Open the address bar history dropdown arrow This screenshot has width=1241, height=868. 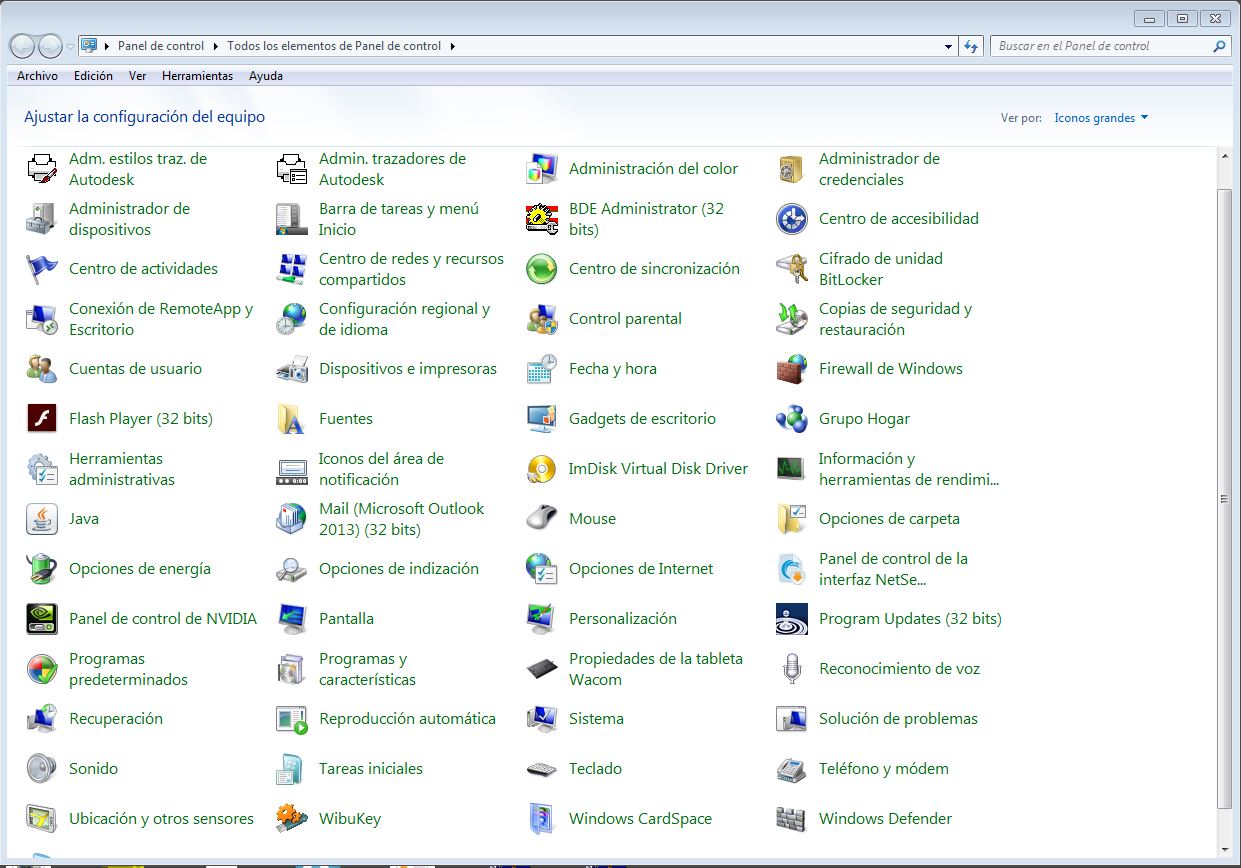click(949, 46)
